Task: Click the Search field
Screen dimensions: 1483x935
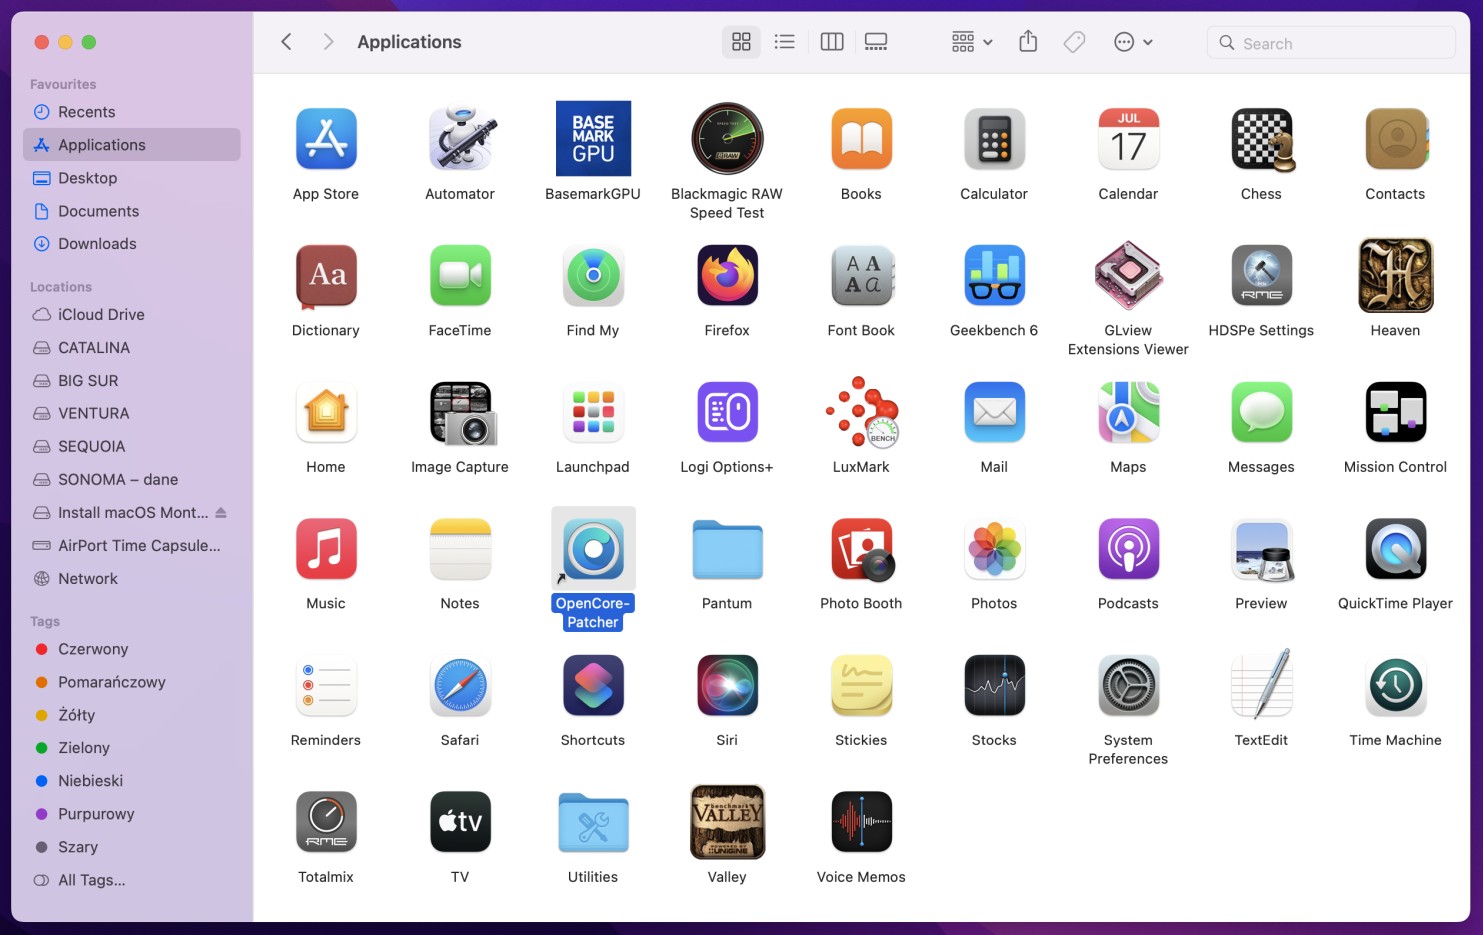Action: [x=1330, y=43]
